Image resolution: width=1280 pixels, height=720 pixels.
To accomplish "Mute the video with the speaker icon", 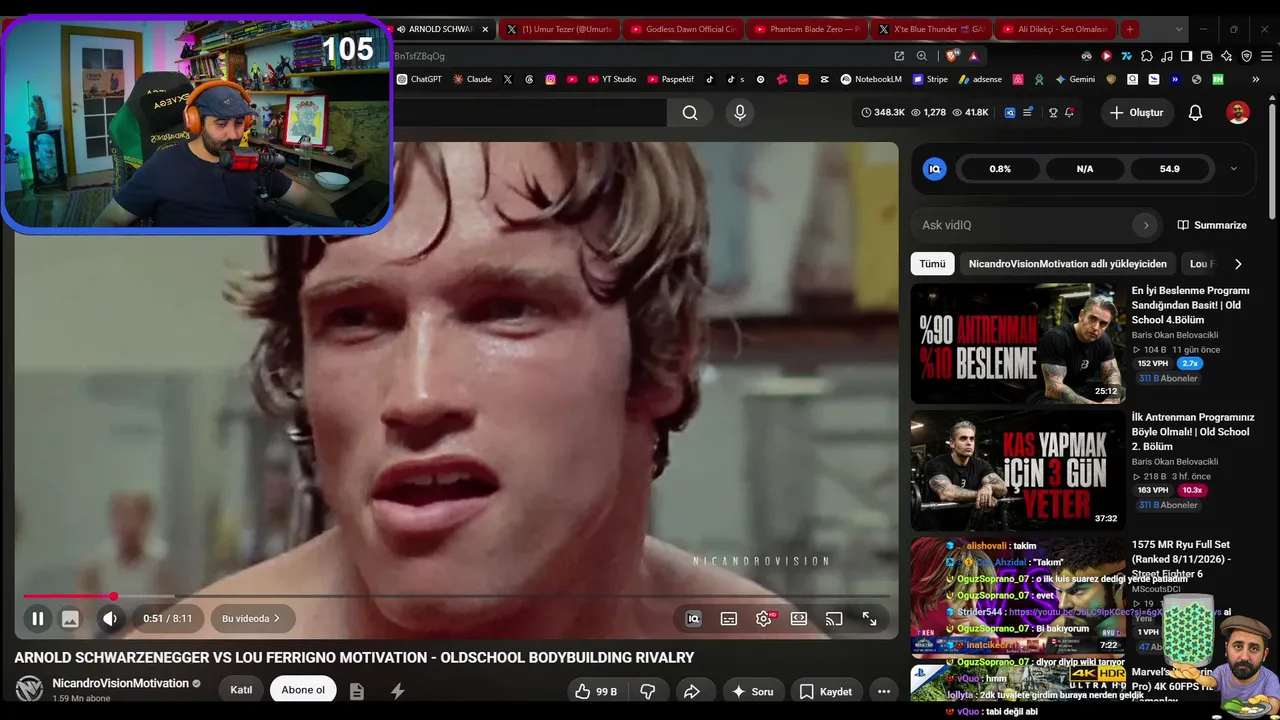I will click(x=110, y=619).
